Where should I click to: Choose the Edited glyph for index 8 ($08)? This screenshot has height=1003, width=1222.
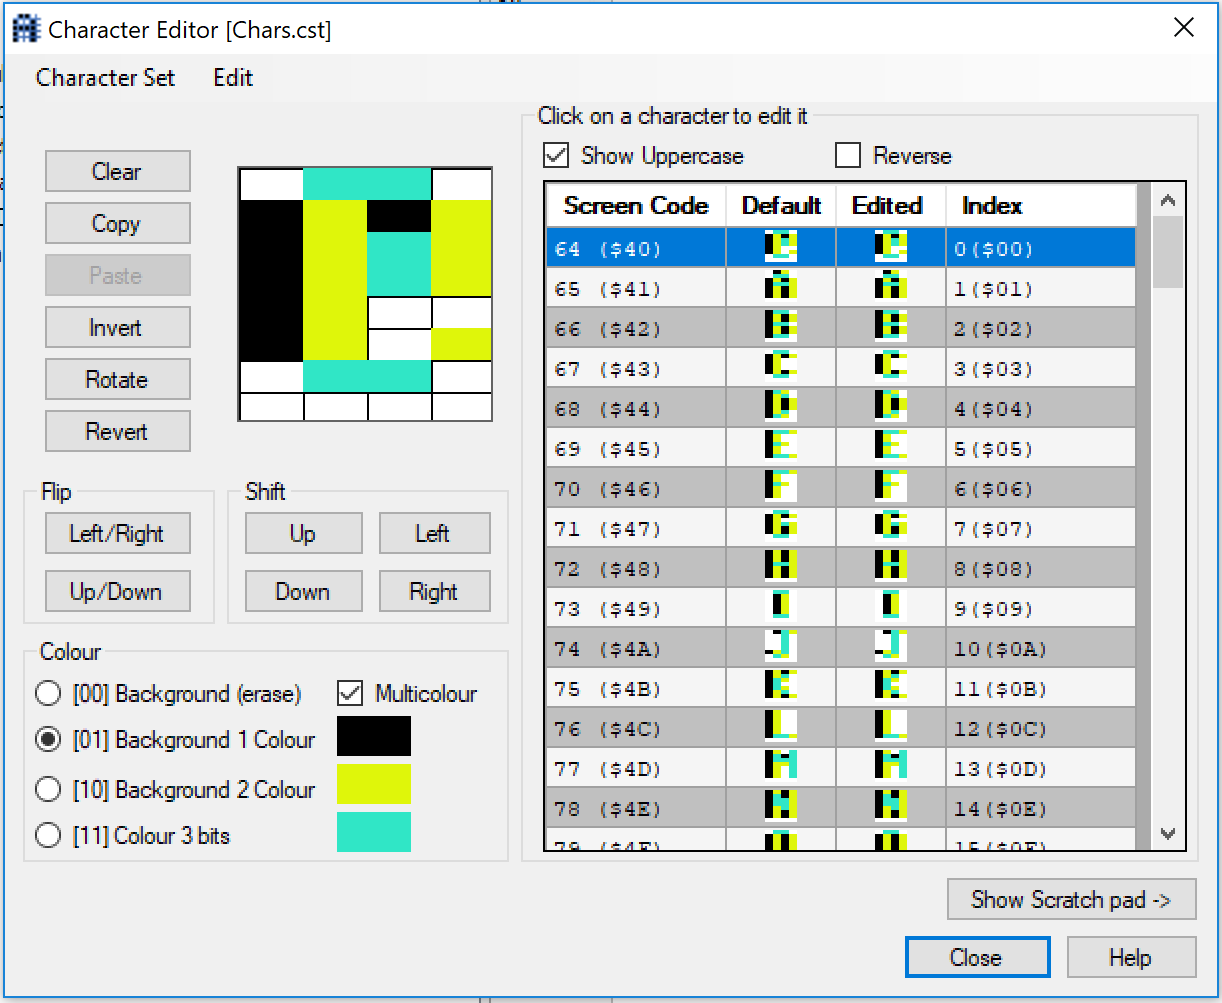[890, 568]
